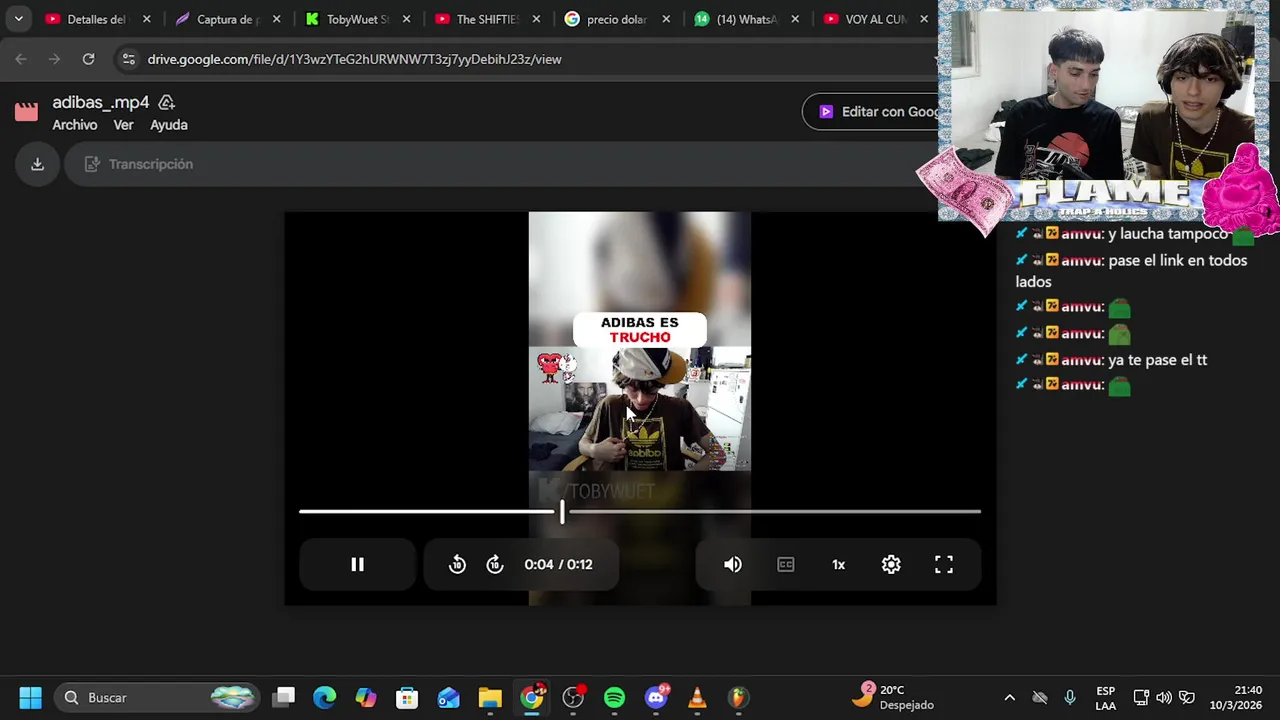Open the 1x playback speed menu
This screenshot has height=720, width=1280.
tap(839, 564)
